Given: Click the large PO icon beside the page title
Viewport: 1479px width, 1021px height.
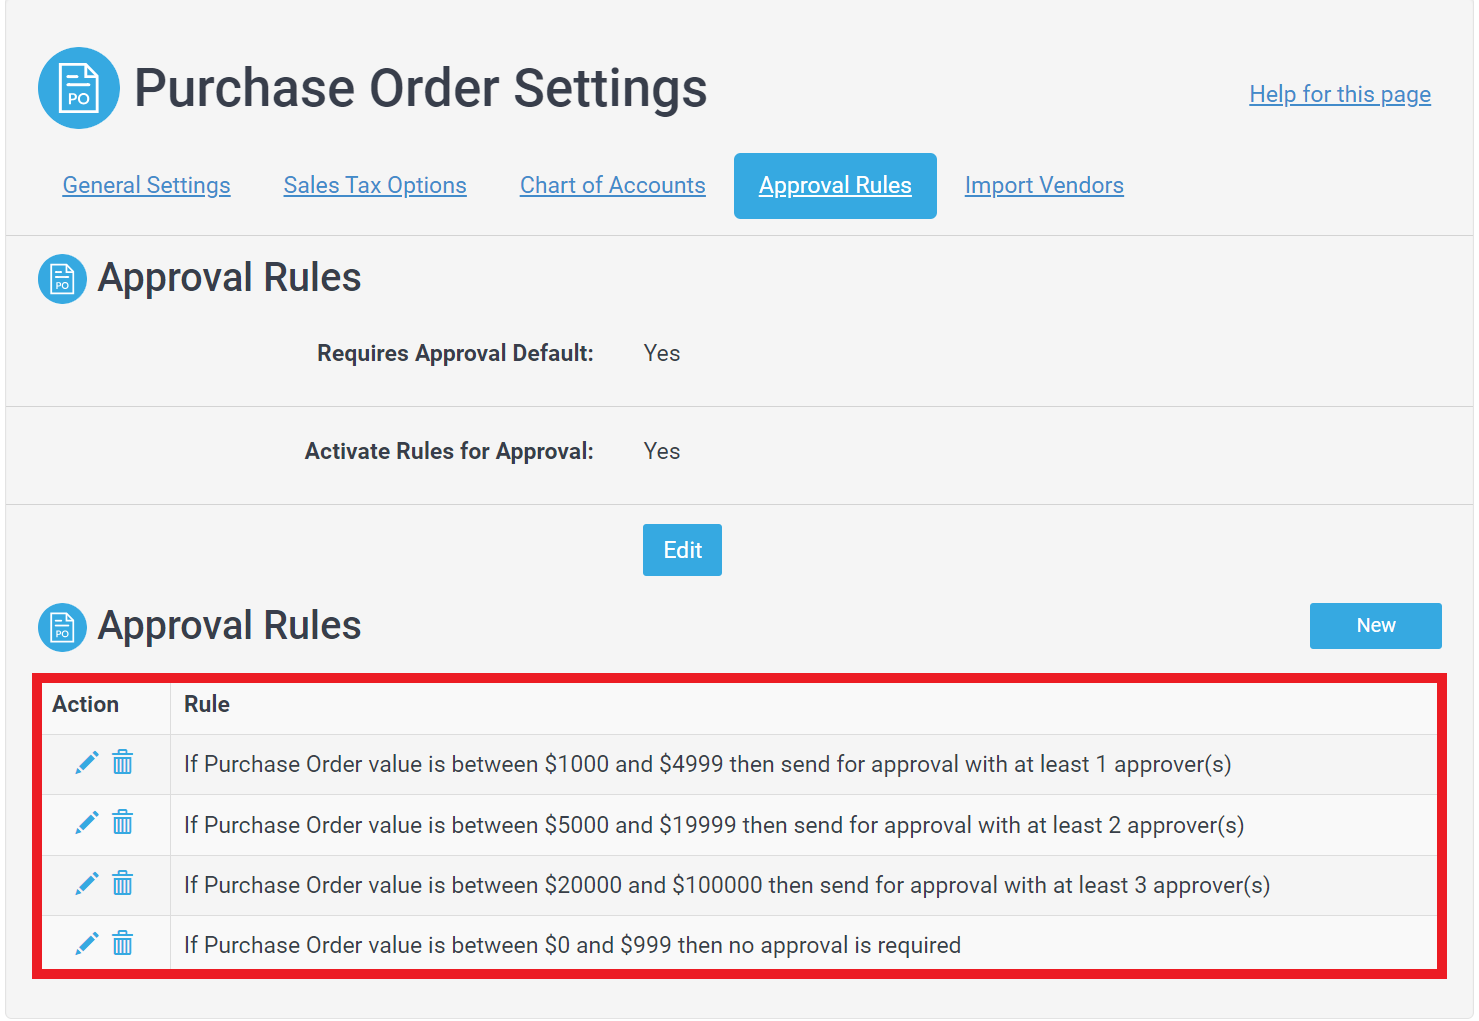Looking at the screenshot, I should (x=79, y=88).
